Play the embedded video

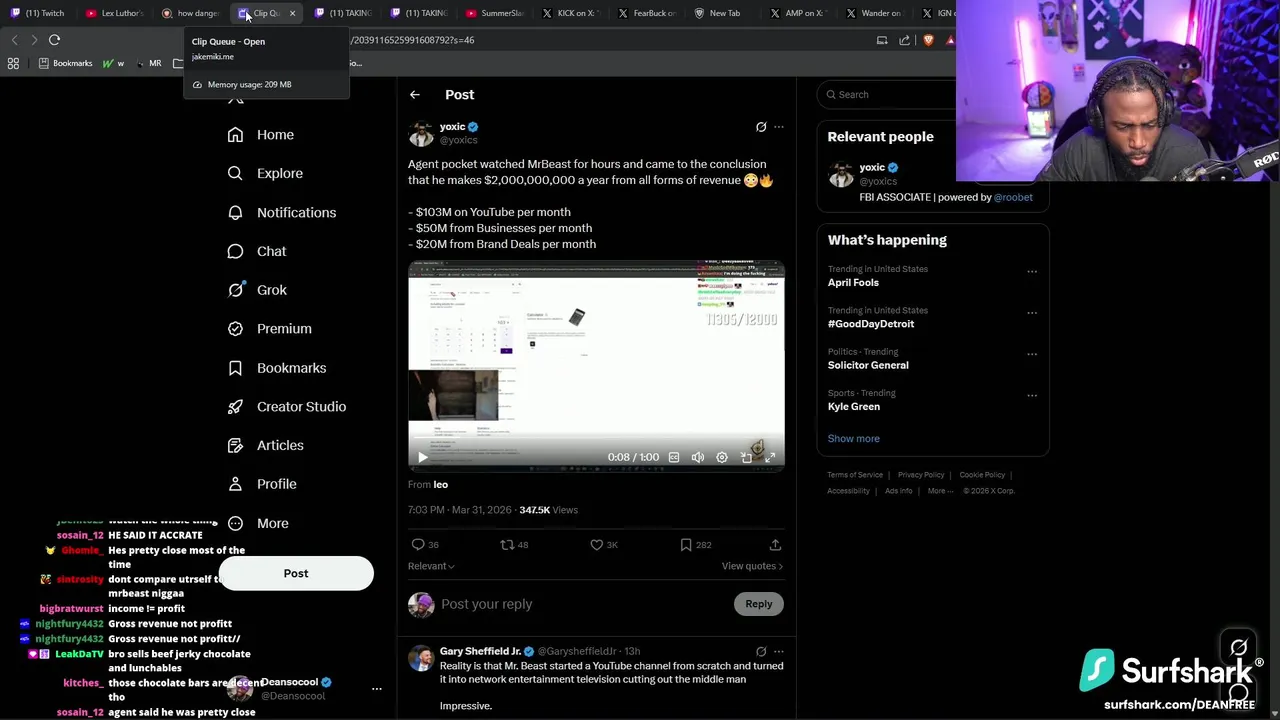click(x=422, y=457)
